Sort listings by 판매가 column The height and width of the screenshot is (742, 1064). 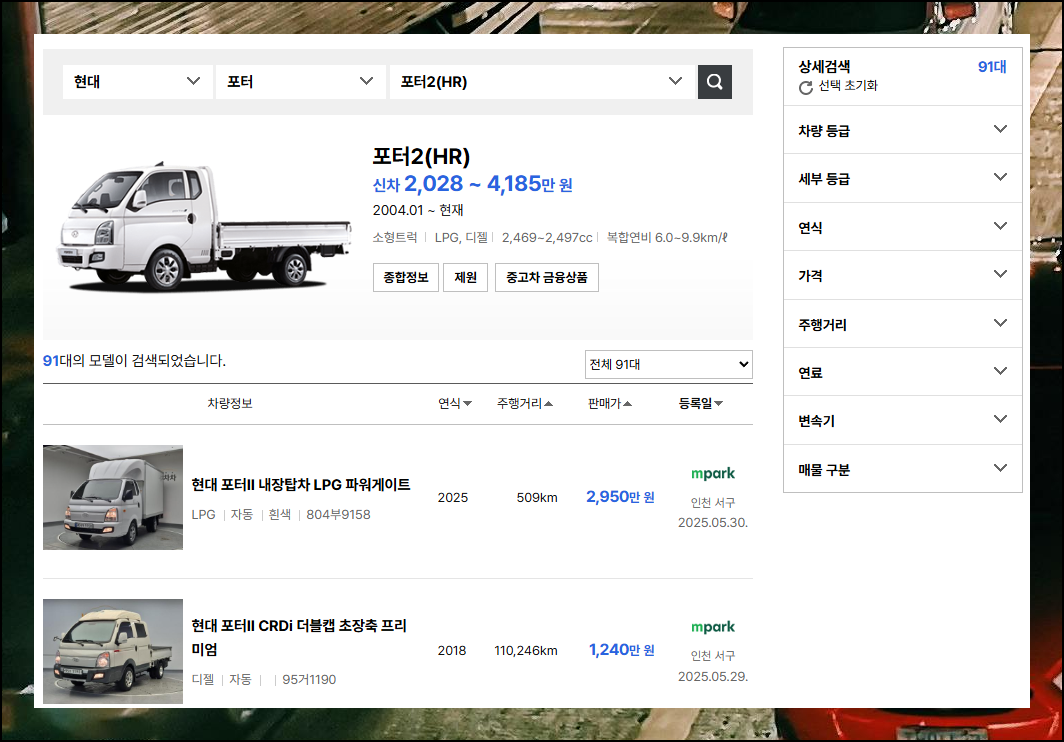[609, 403]
